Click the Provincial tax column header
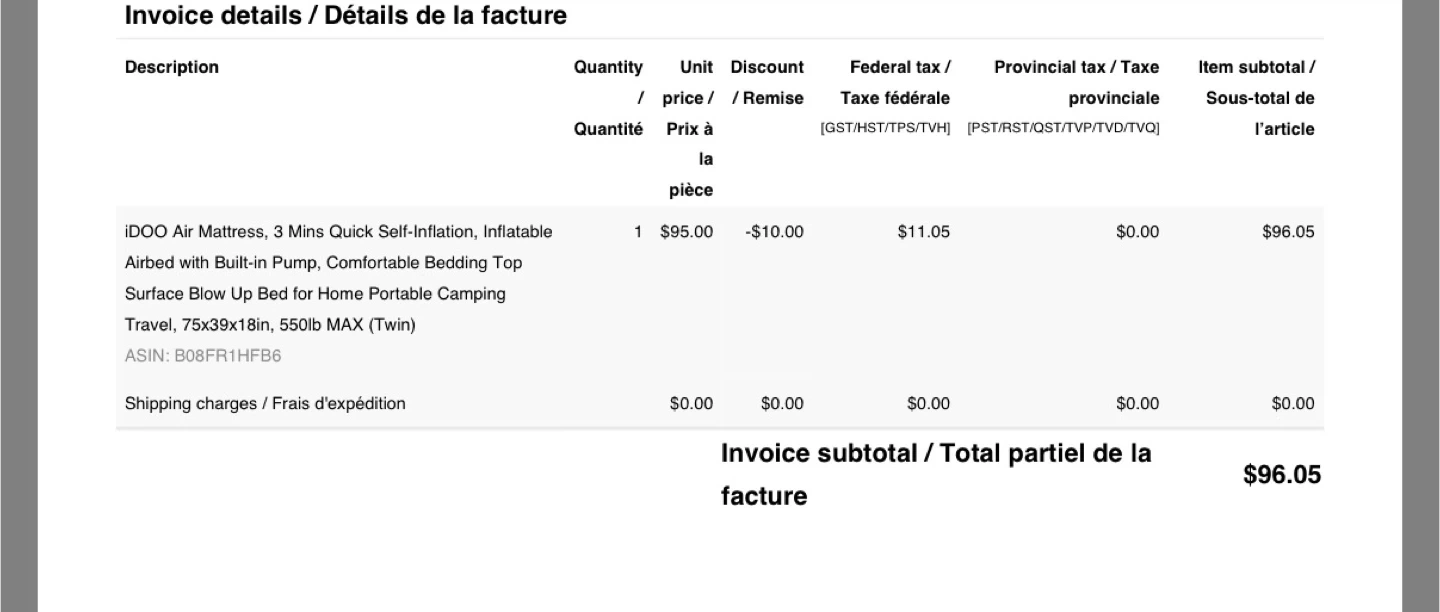This screenshot has width=1440, height=612. point(1076,82)
